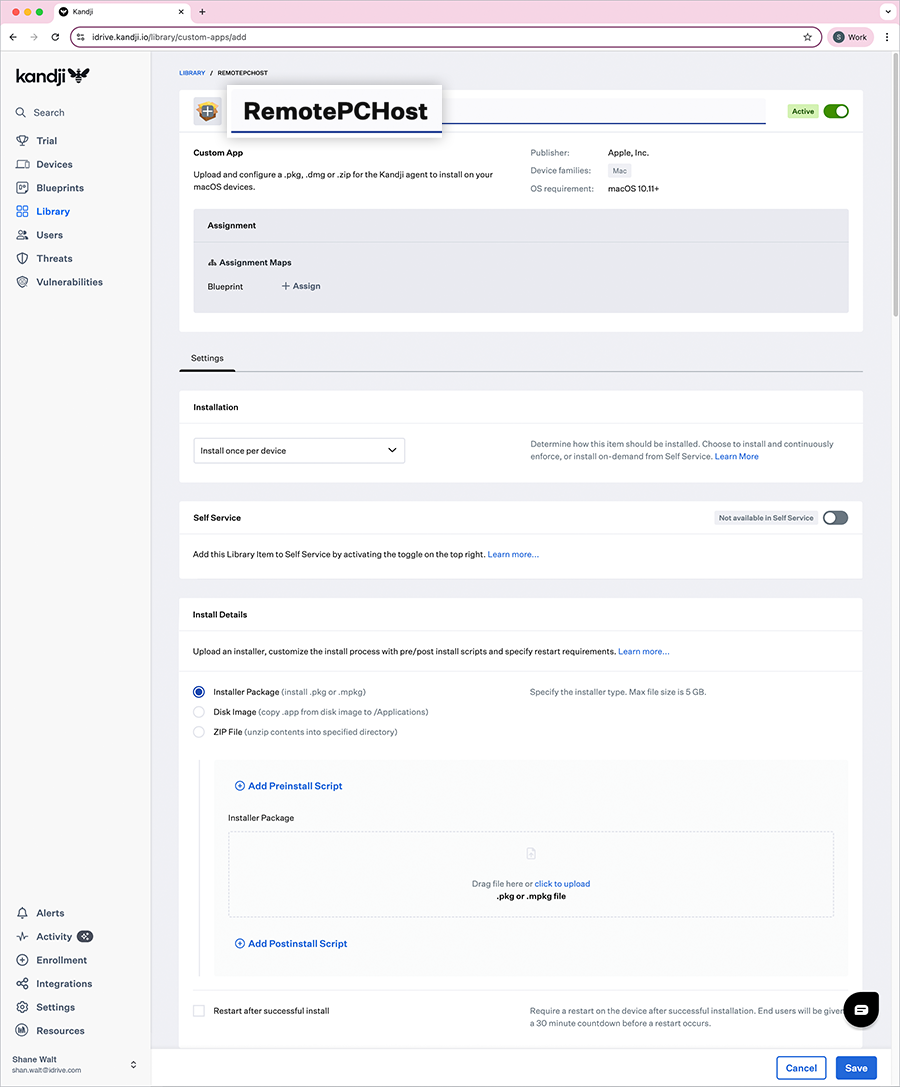Viewport: 900px width, 1087px height.
Task: Open Library in the sidebar navigation
Action: click(53, 212)
